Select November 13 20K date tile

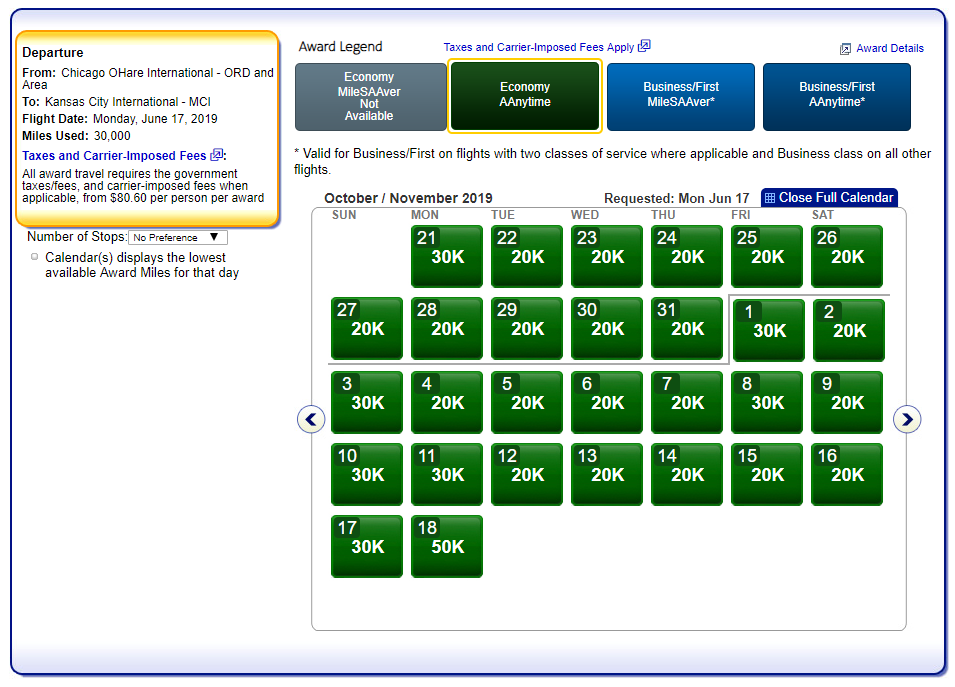tap(607, 474)
